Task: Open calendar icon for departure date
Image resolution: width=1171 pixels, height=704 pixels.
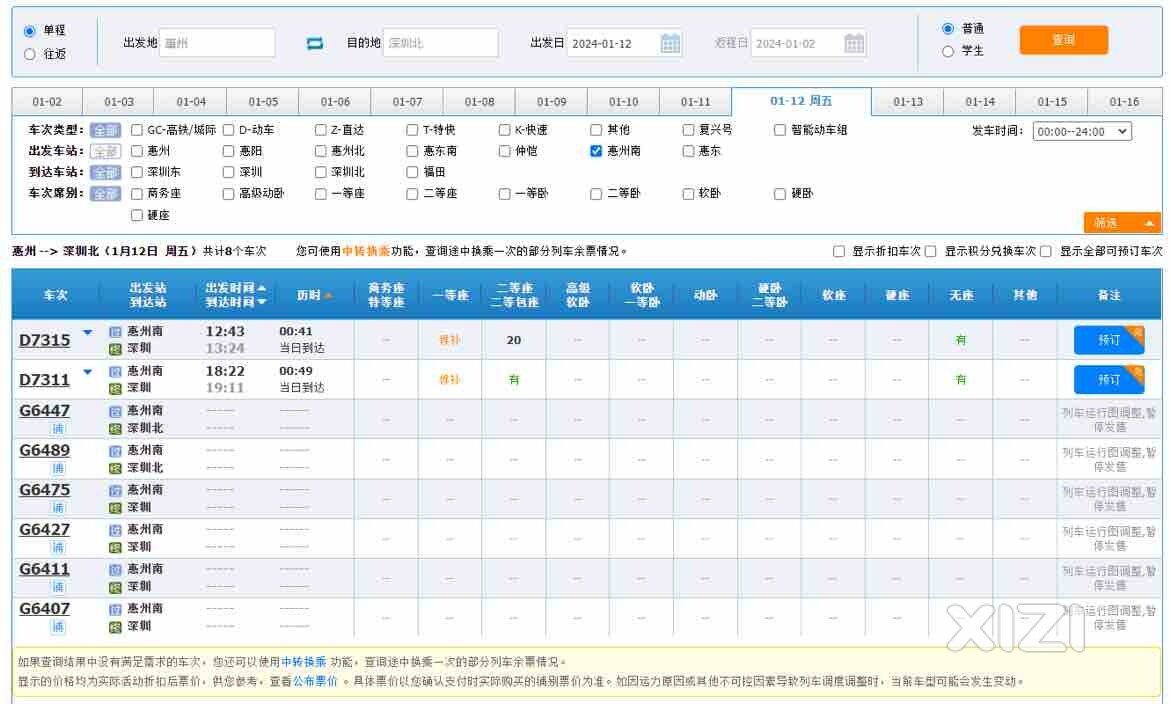Action: pyautogui.click(x=671, y=43)
